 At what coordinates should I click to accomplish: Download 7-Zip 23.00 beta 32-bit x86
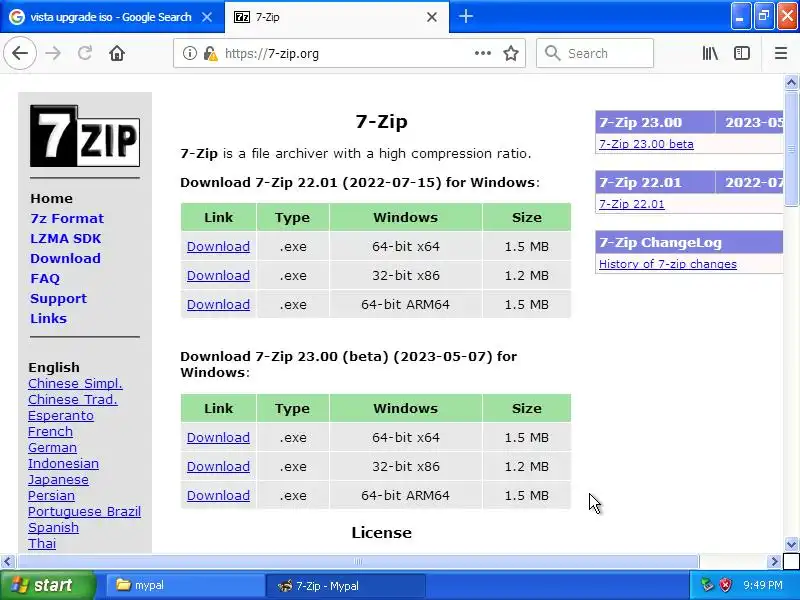218,467
